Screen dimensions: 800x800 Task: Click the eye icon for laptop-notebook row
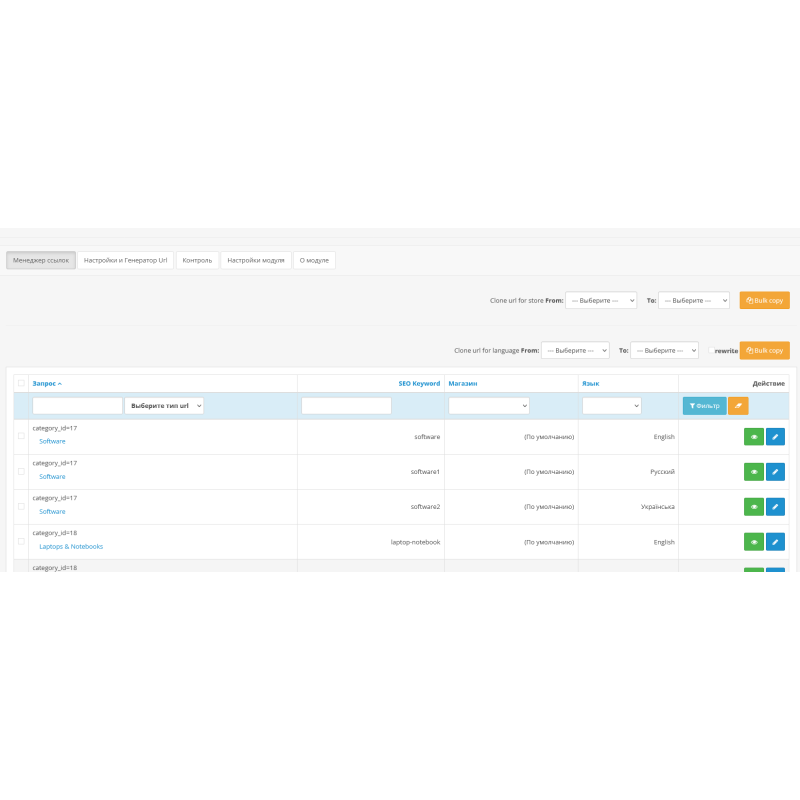pos(754,542)
